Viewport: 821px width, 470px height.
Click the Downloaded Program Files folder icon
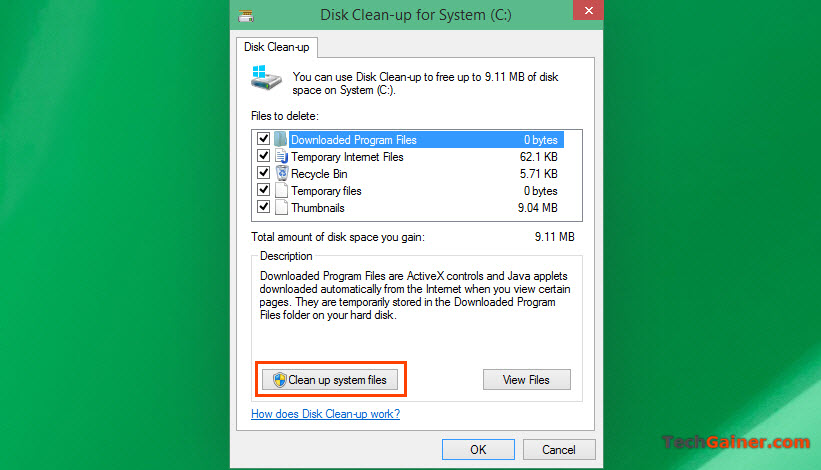click(281, 139)
